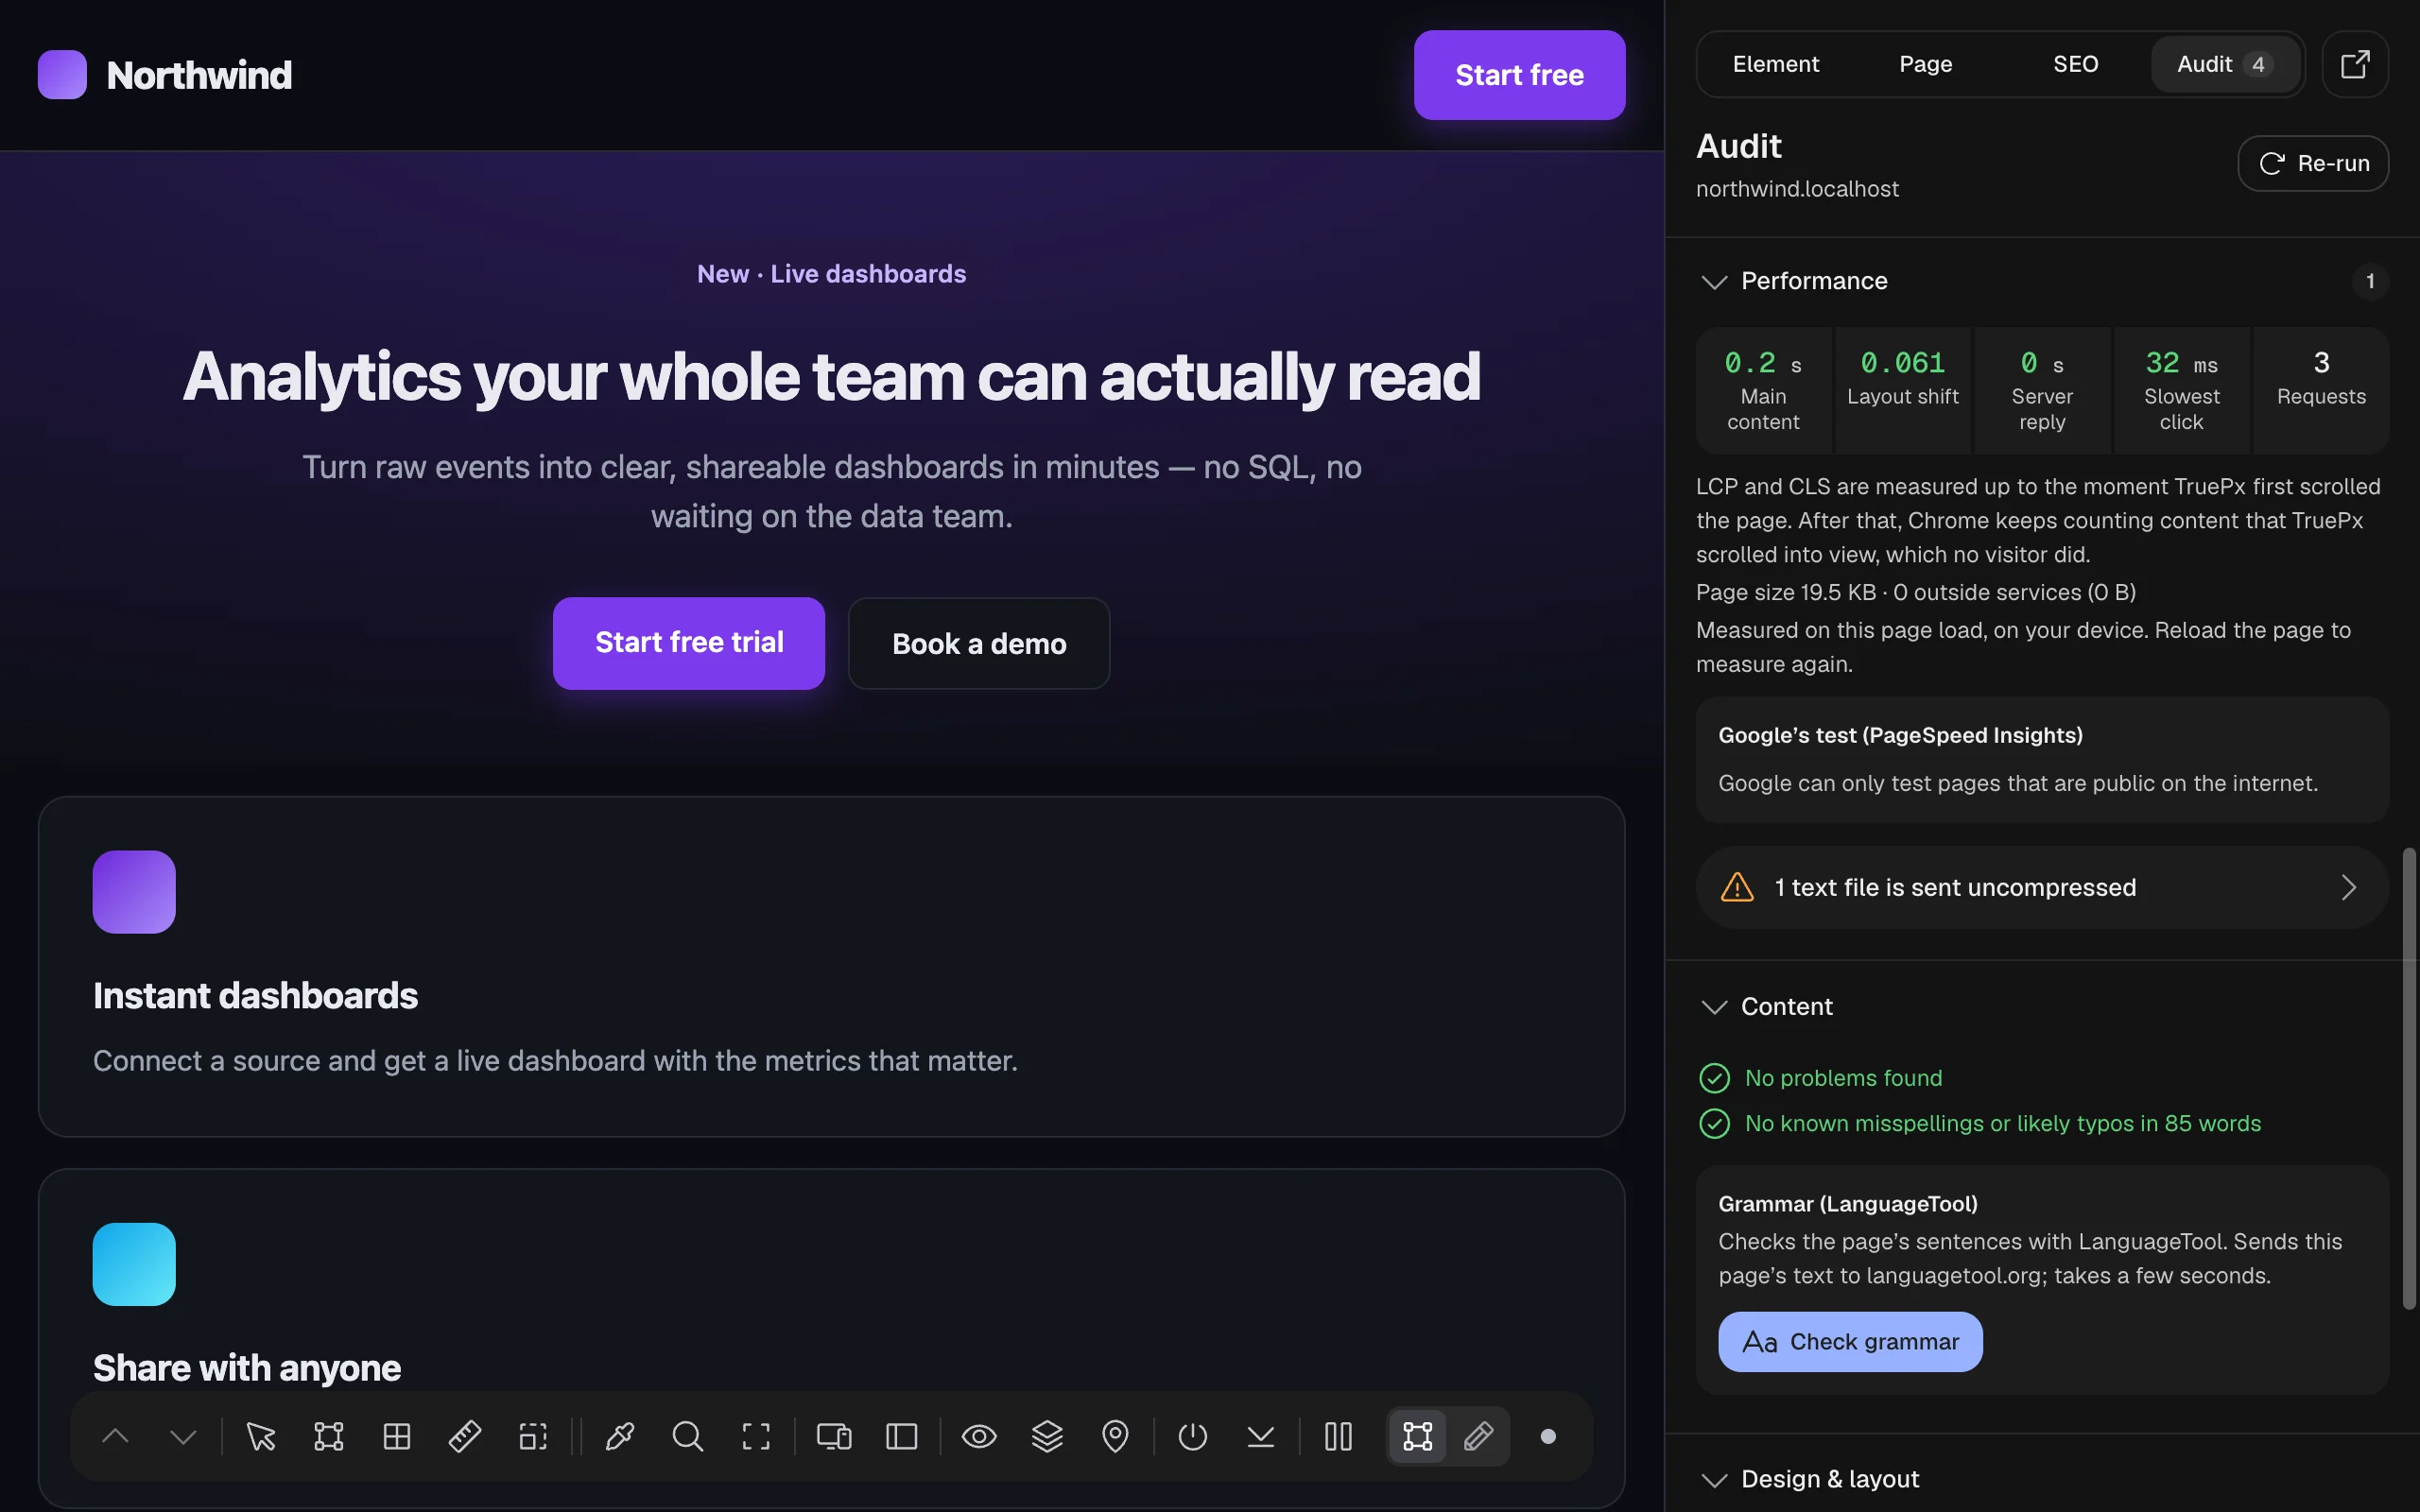Click the 0.061 Layout shift metric

click(x=1903, y=391)
